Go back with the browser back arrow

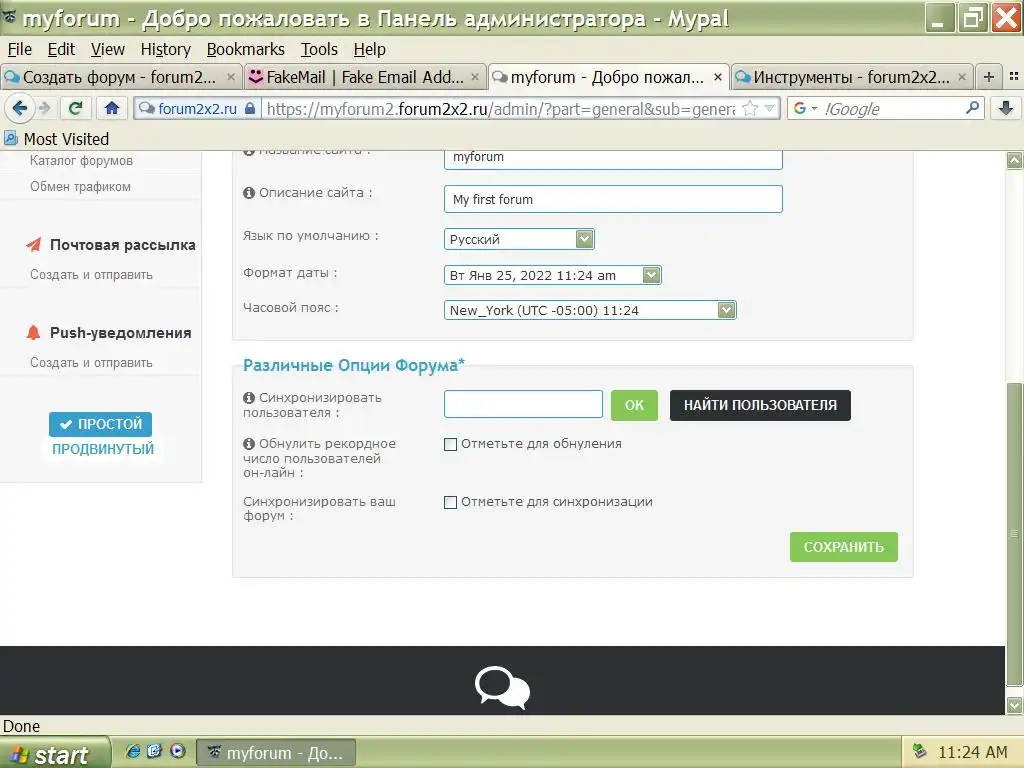click(x=20, y=108)
